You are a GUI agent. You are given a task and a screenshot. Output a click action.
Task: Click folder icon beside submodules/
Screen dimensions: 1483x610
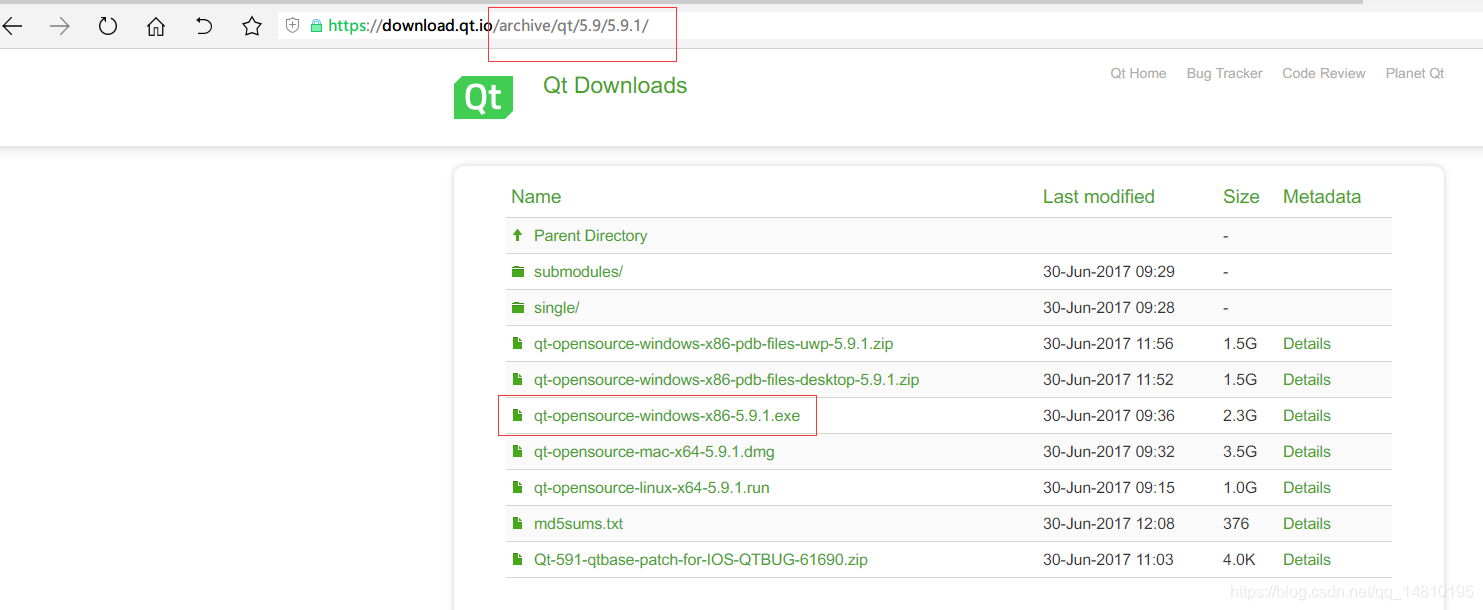(517, 272)
